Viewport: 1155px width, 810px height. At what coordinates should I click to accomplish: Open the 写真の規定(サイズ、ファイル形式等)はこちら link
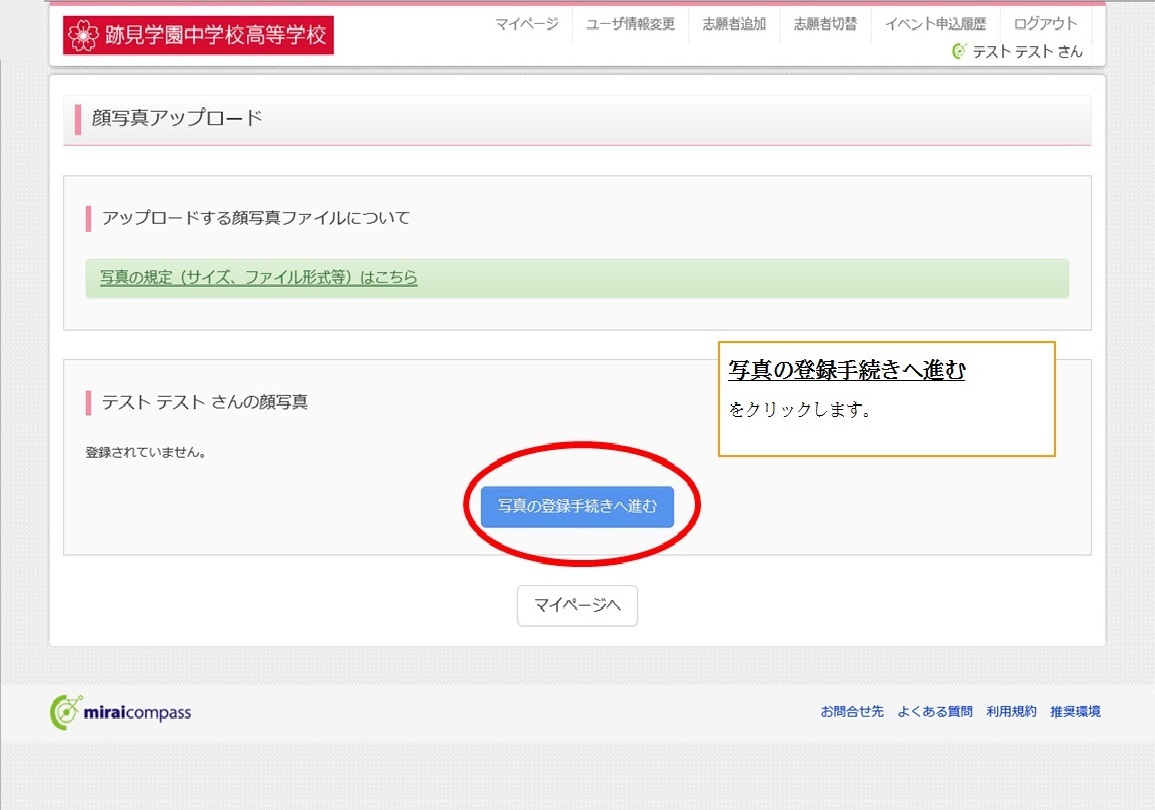pyautogui.click(x=258, y=277)
